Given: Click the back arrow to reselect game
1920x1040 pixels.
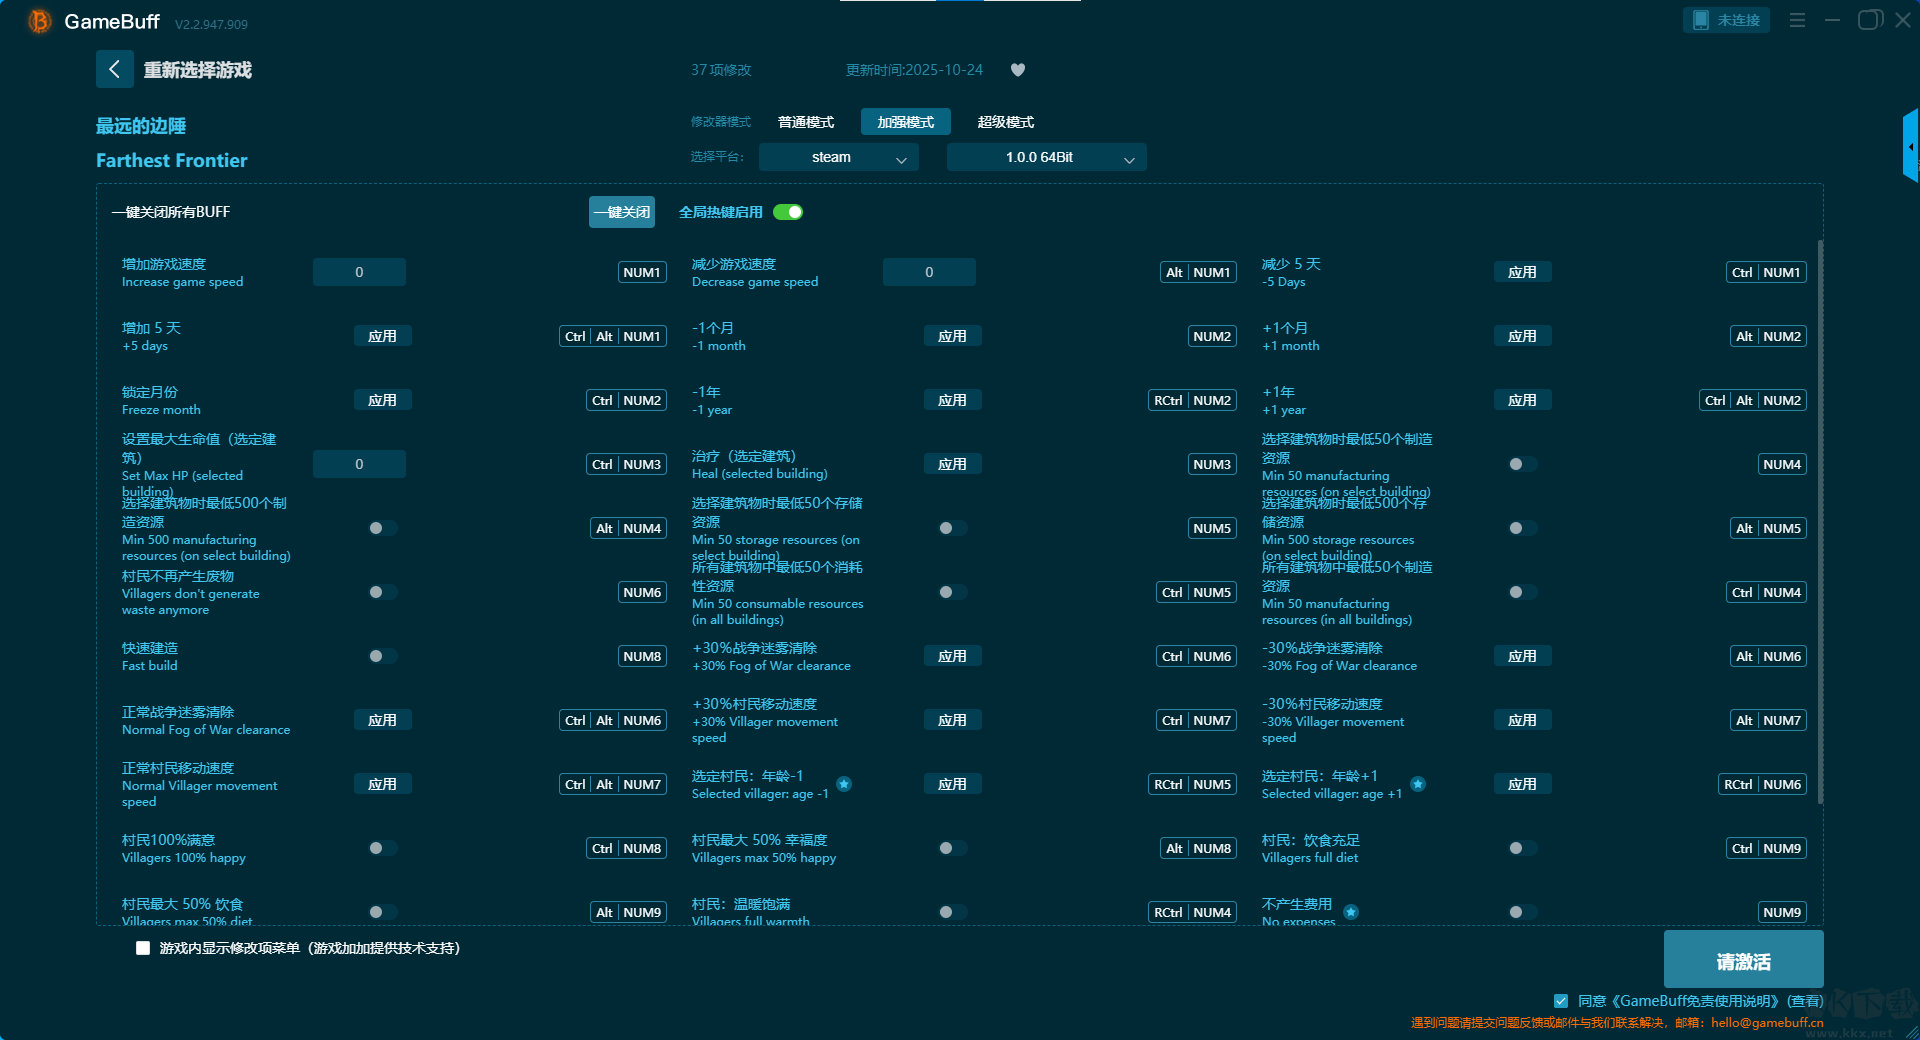Looking at the screenshot, I should [x=114, y=69].
